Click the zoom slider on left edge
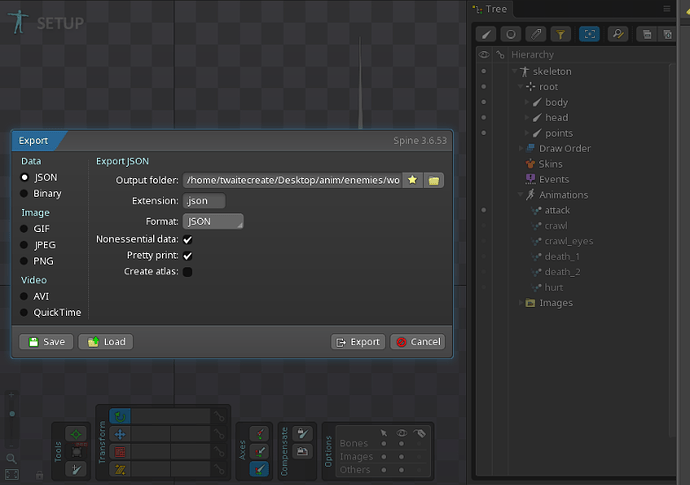 click(x=12, y=413)
